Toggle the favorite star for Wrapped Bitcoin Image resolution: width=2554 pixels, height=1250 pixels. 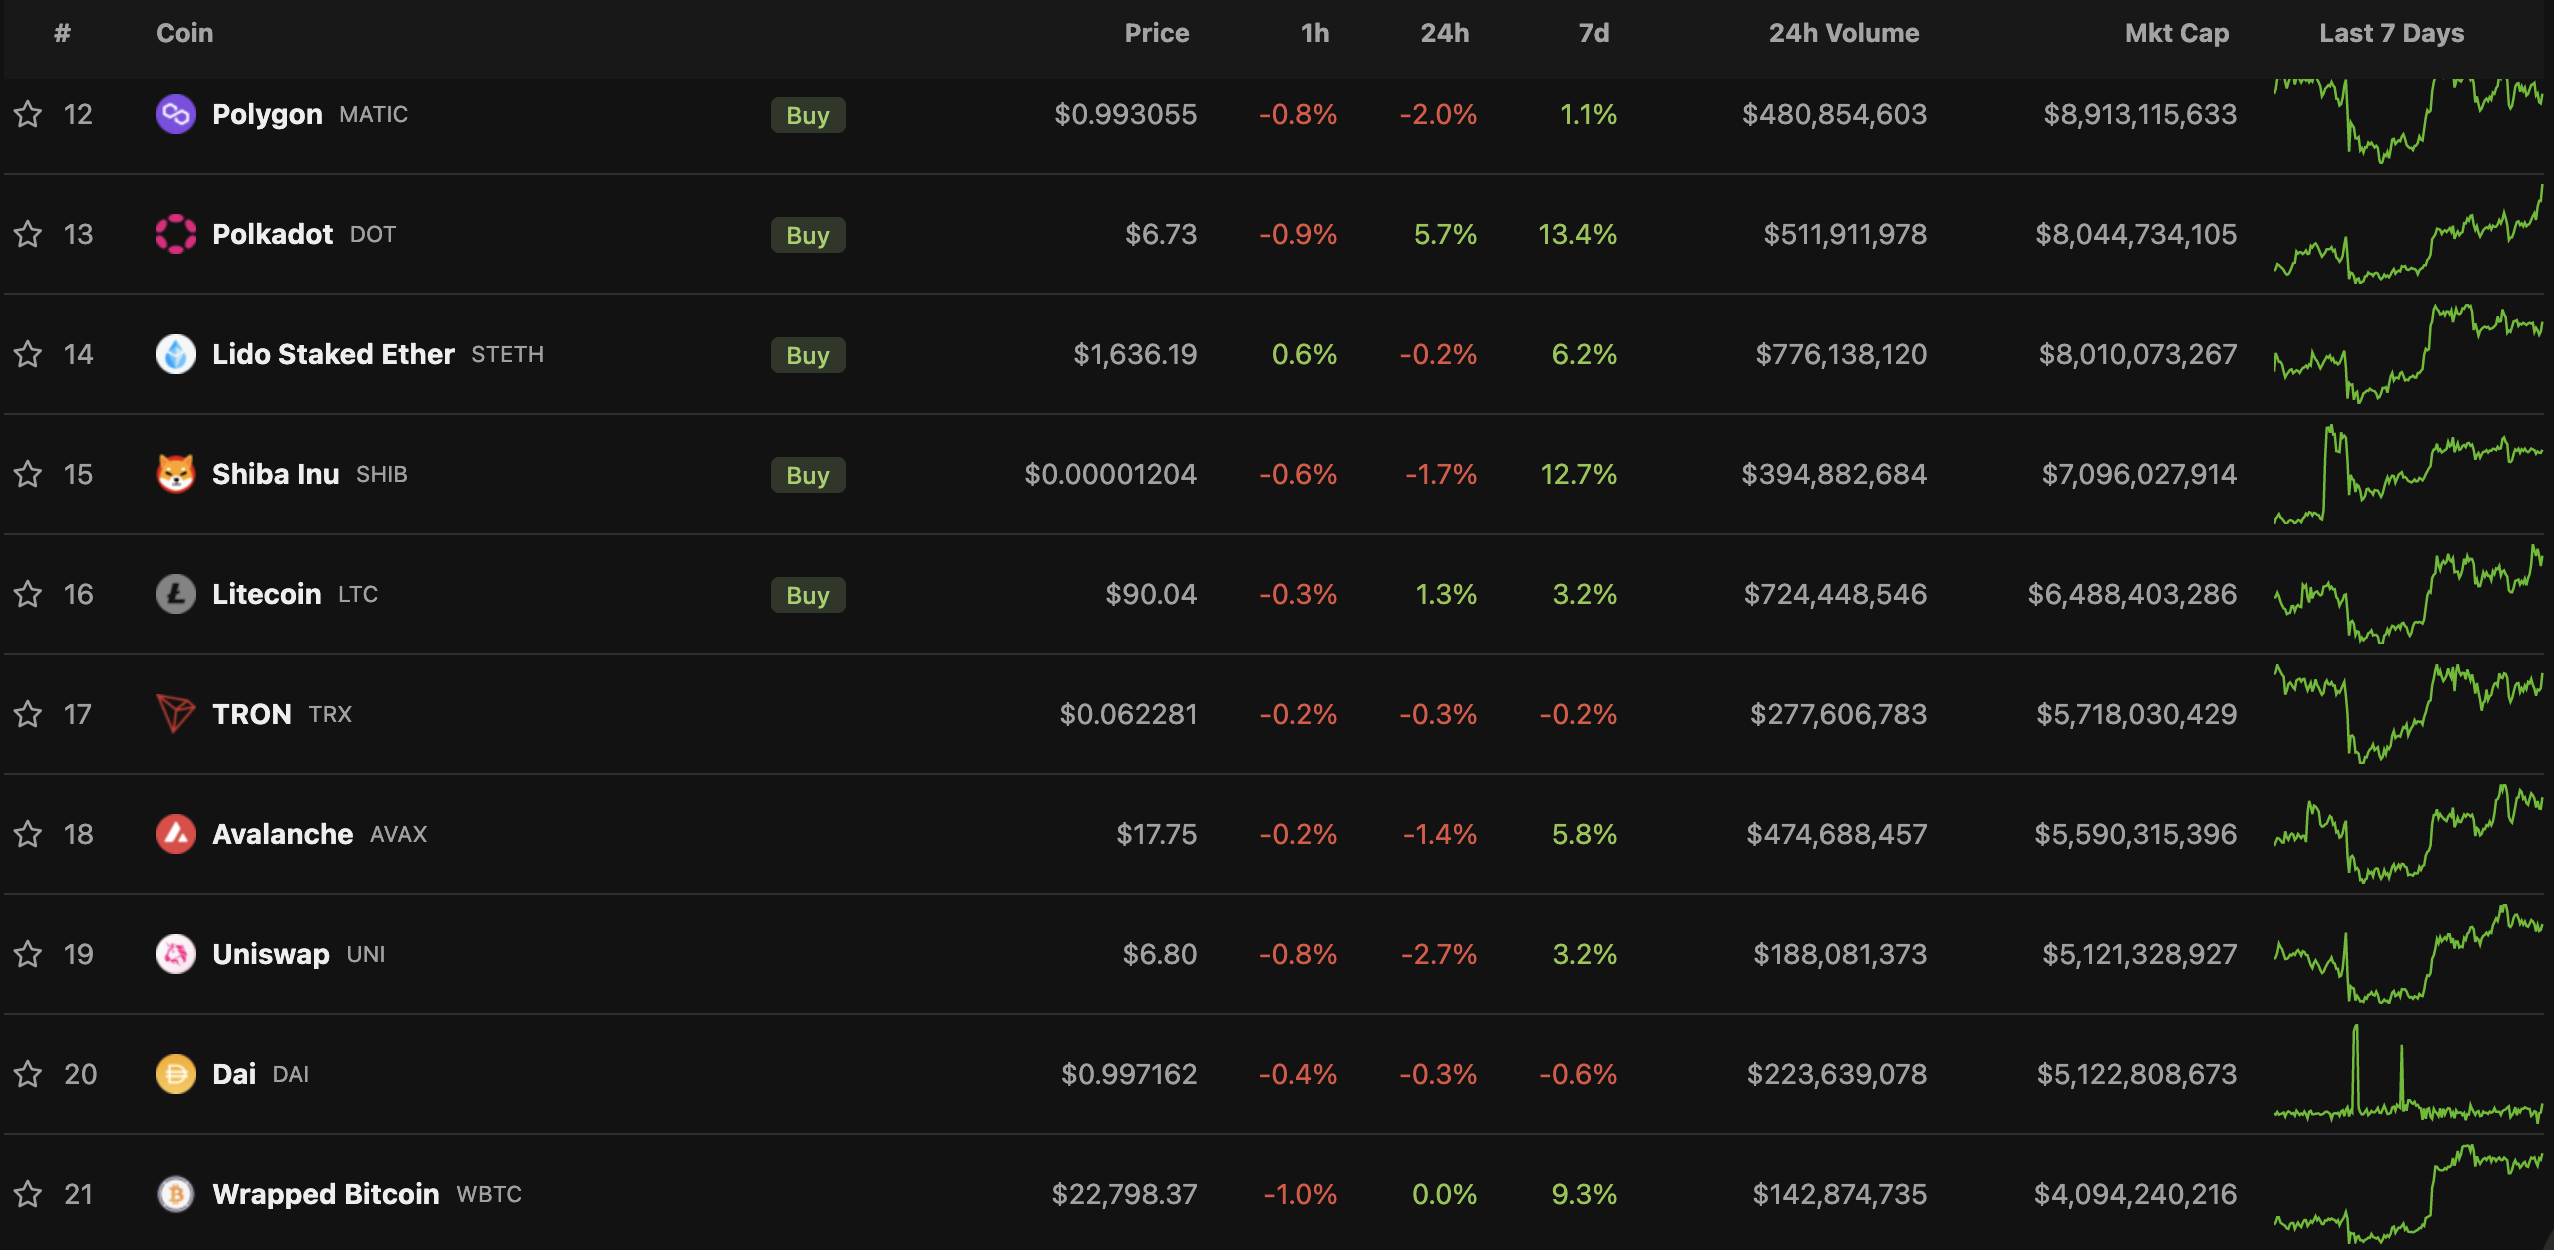[28, 1194]
